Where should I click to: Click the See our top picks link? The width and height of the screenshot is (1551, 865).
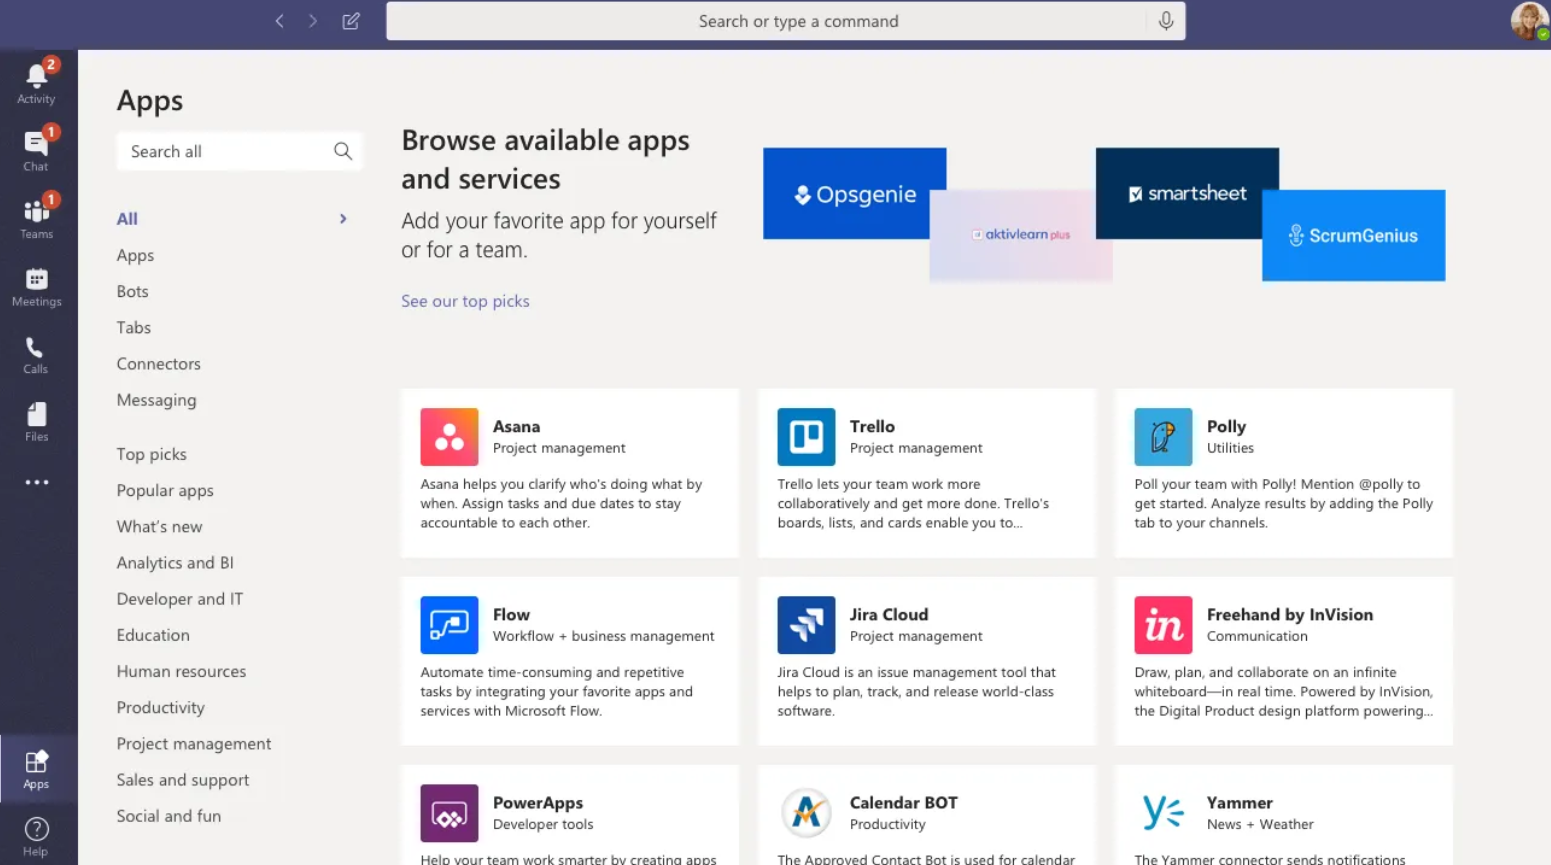(465, 301)
